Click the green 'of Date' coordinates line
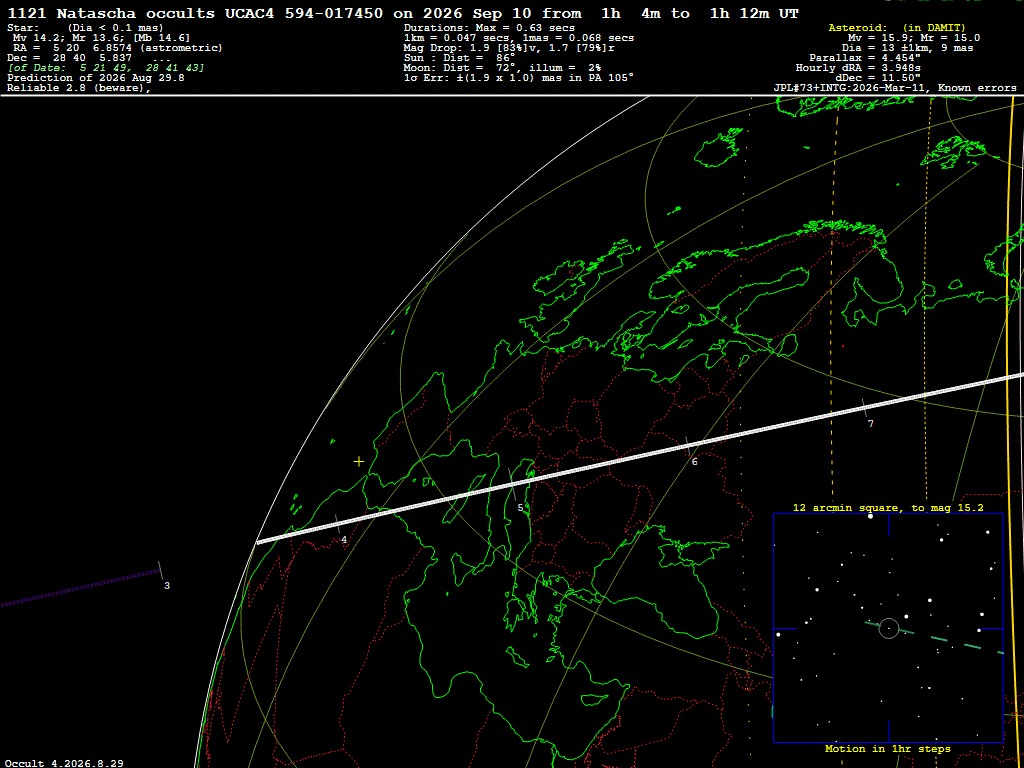 [x=106, y=68]
